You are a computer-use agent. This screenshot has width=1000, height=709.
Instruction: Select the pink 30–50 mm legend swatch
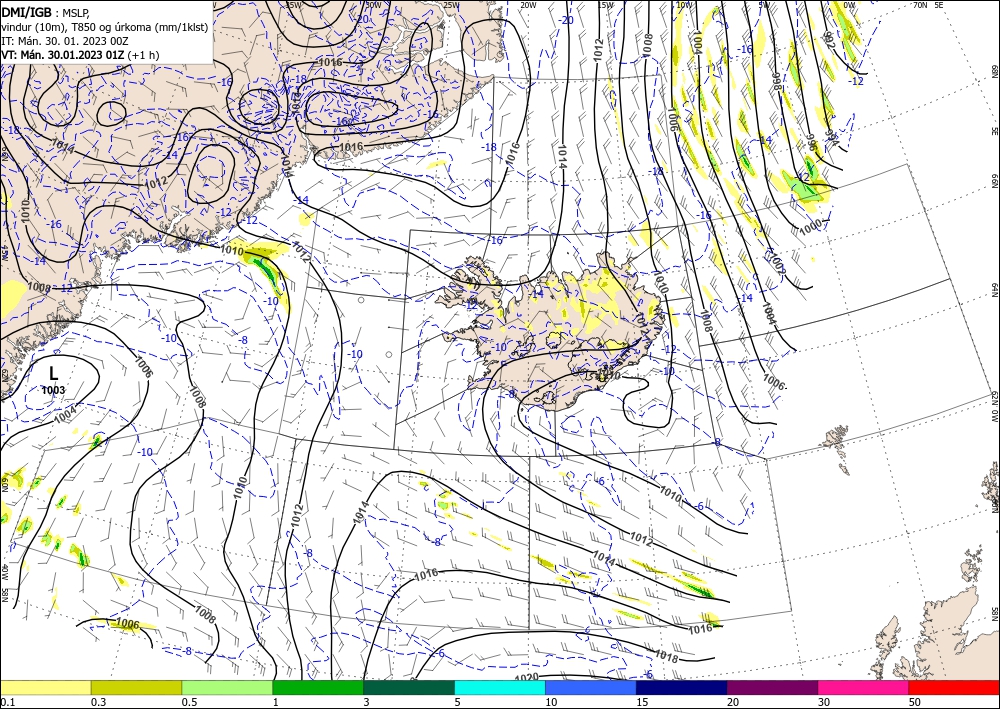point(864,687)
